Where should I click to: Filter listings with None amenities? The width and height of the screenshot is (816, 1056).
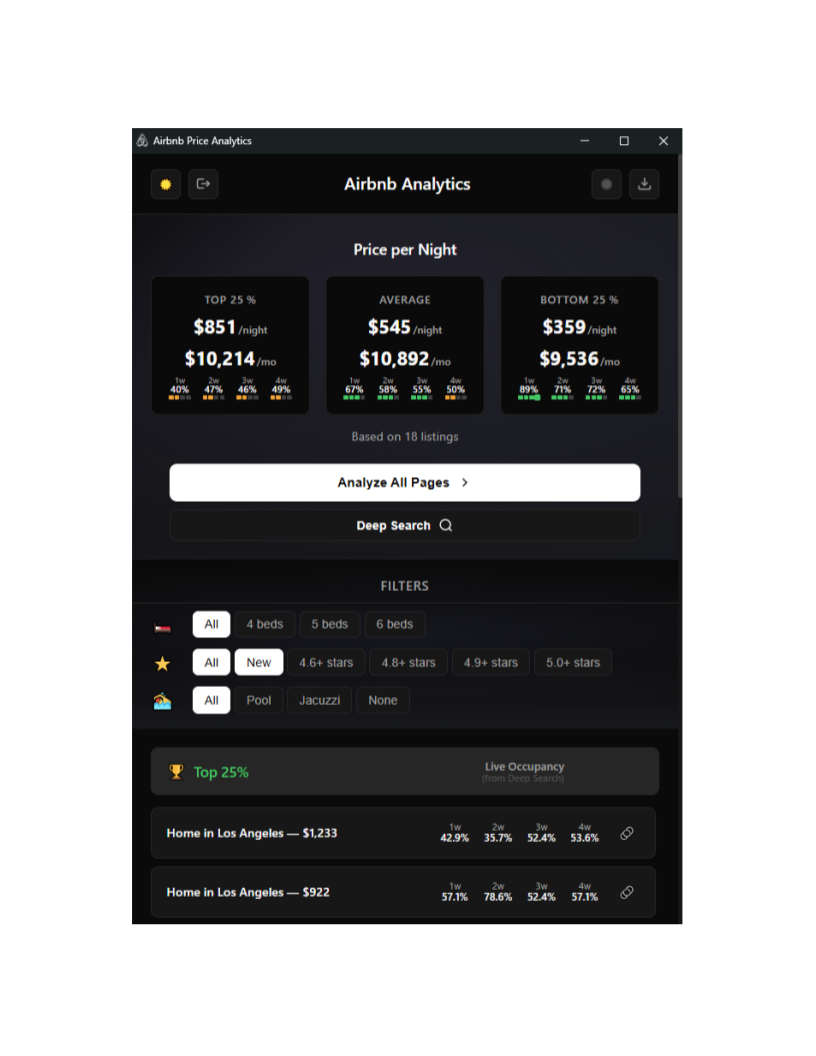pos(382,700)
